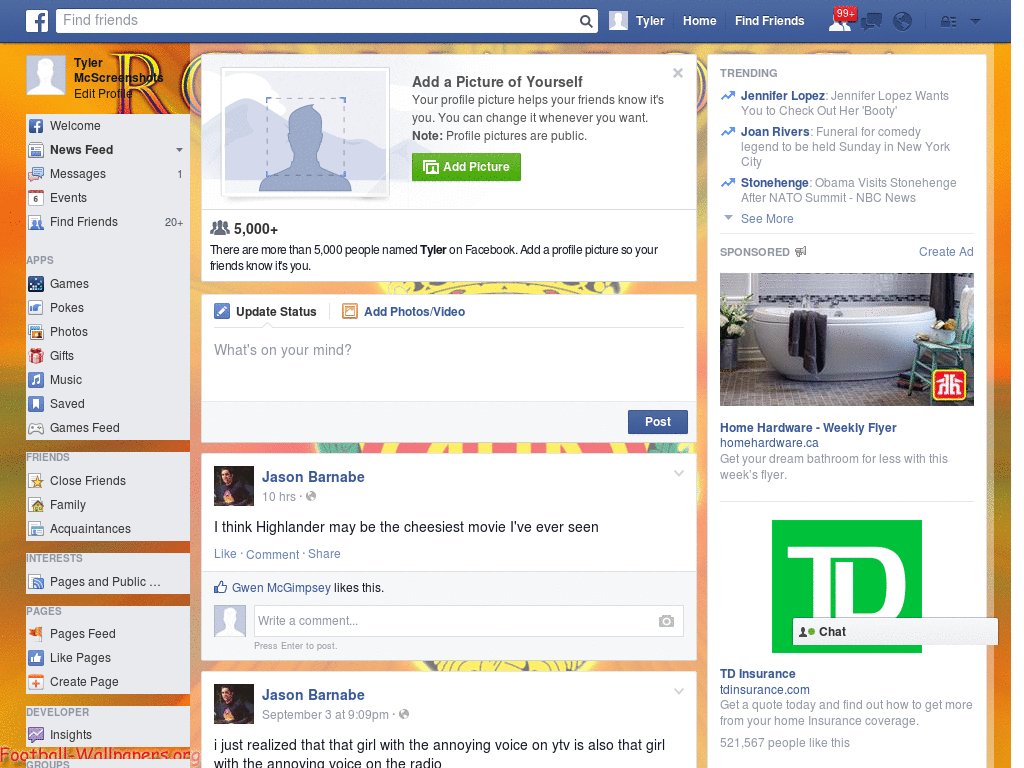Open Tyler profile link in top bar
1024x768 pixels.
coord(650,21)
